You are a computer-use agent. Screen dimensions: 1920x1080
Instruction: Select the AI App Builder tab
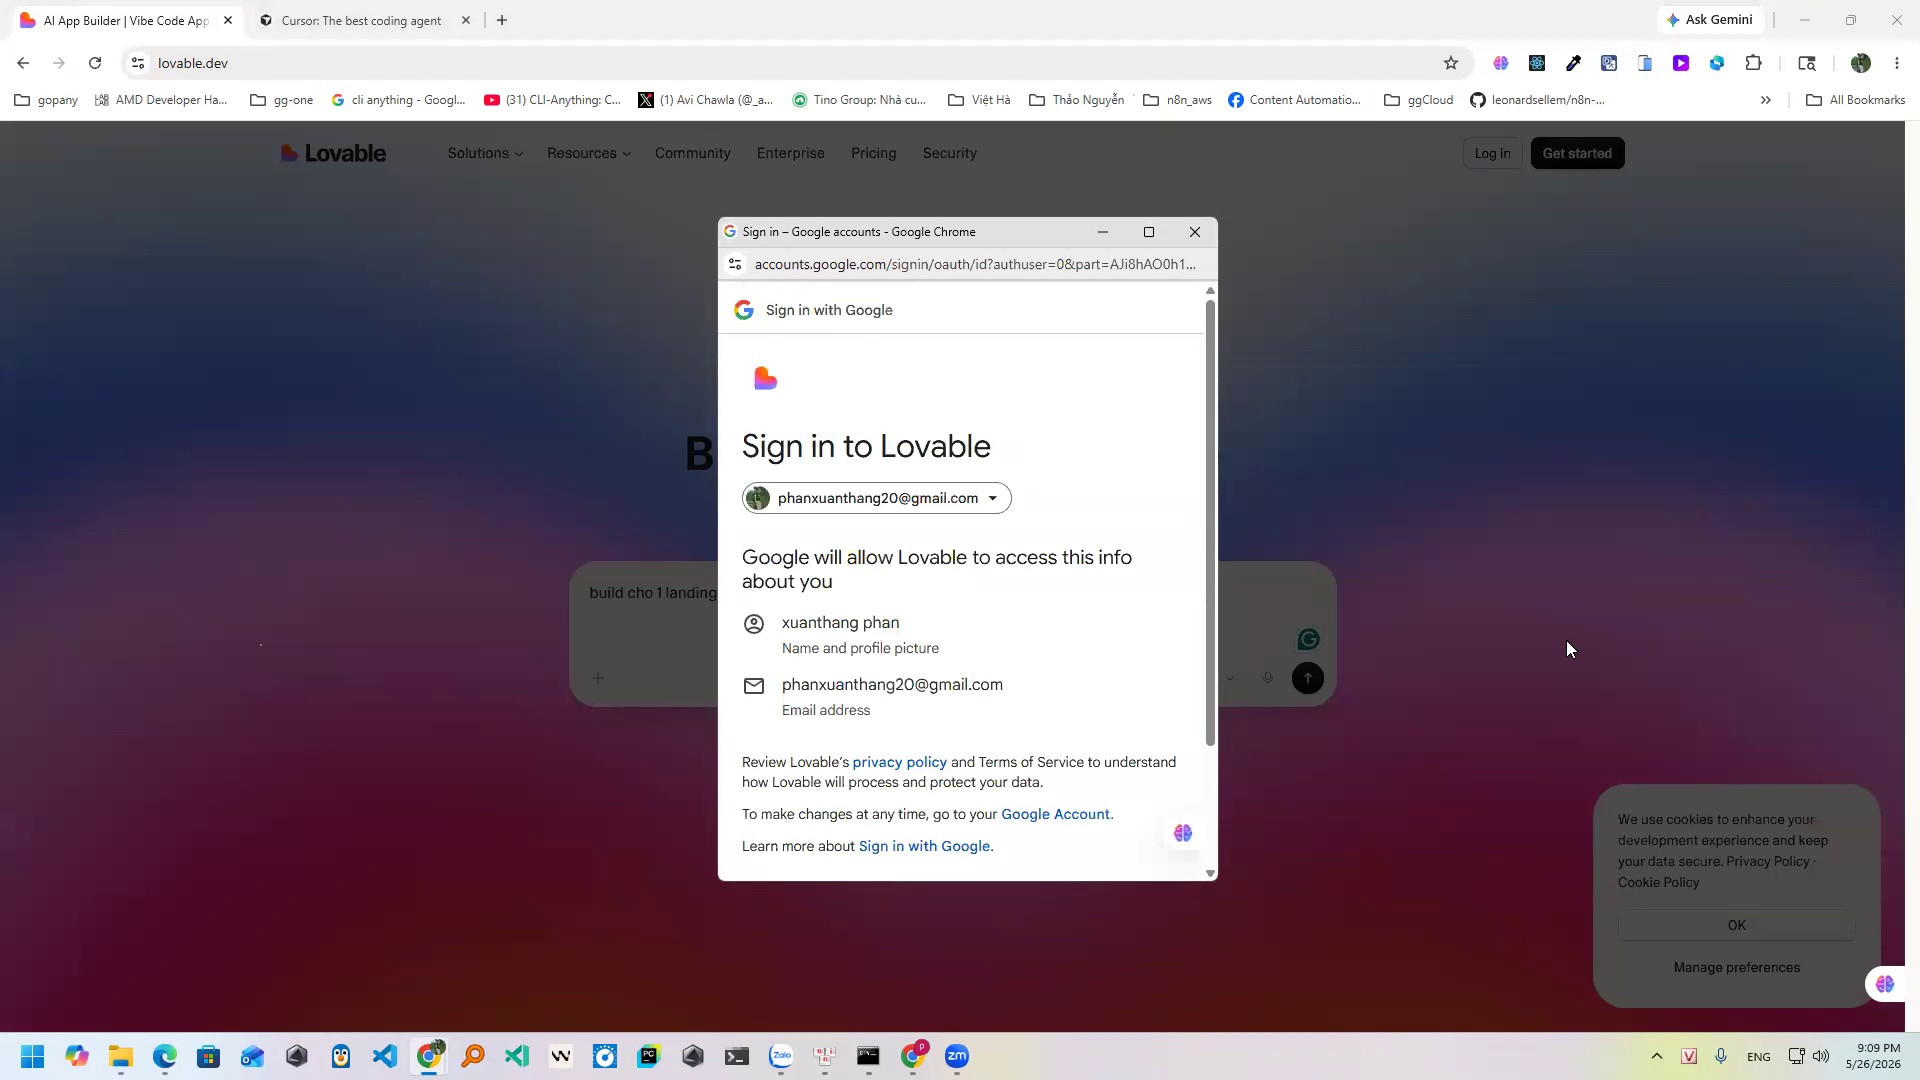[x=125, y=20]
